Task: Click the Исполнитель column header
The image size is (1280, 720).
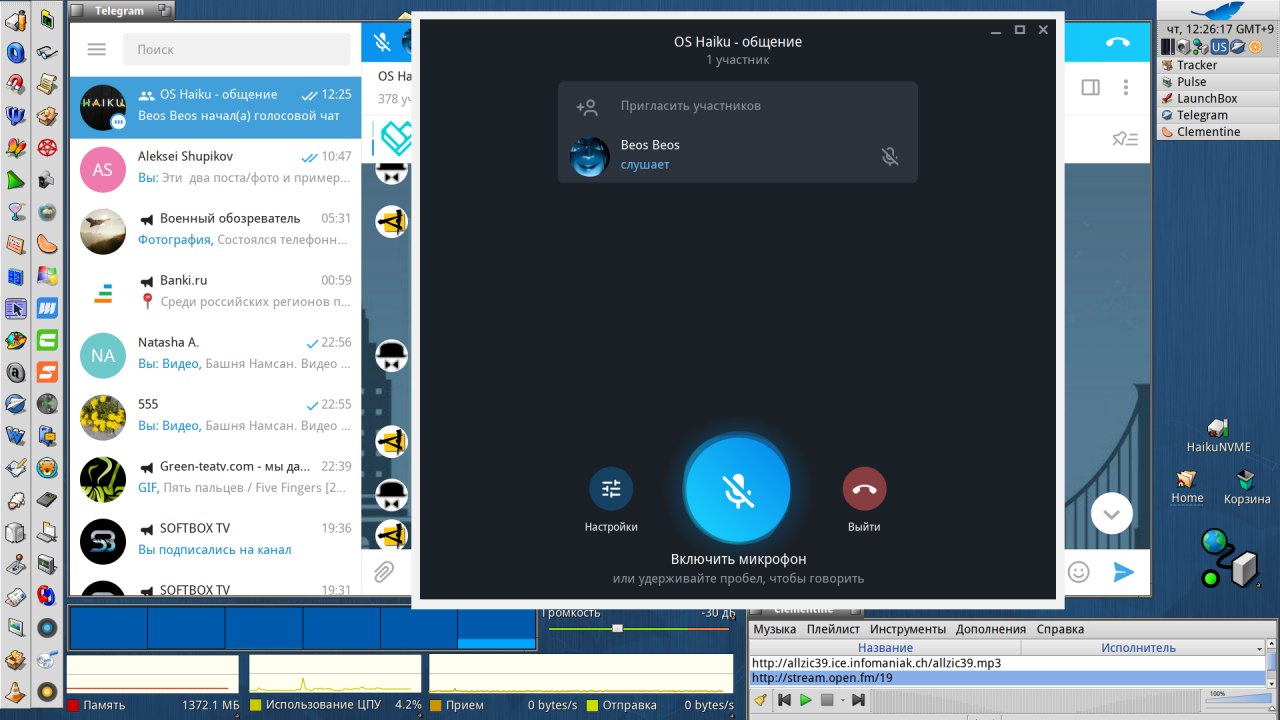Action: [1138, 648]
